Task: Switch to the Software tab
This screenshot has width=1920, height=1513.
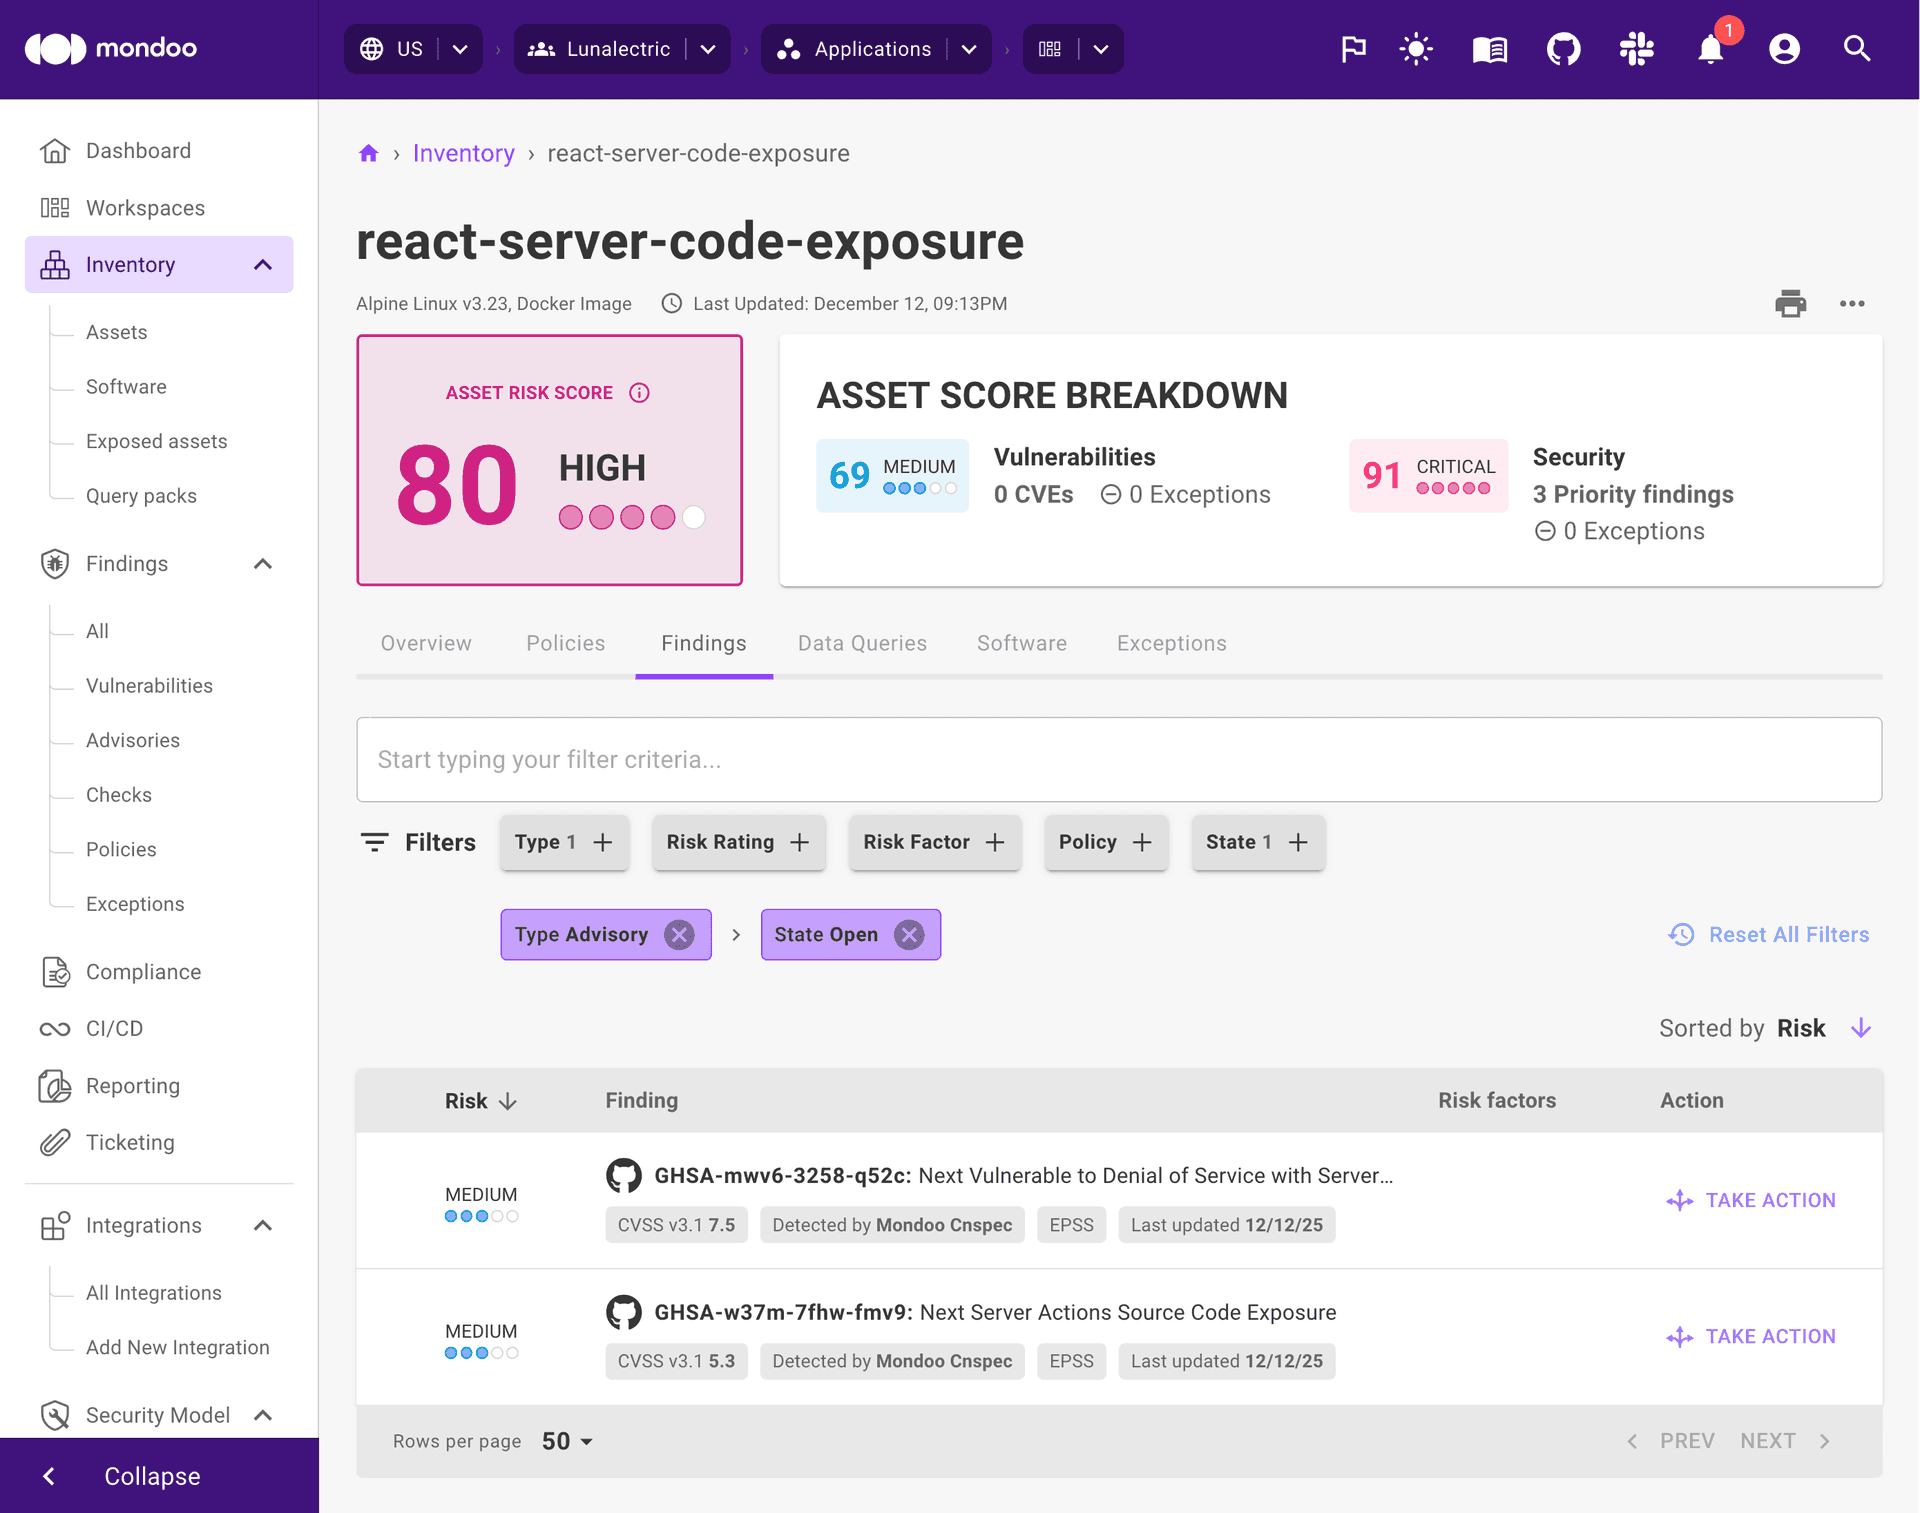Action: (1021, 643)
